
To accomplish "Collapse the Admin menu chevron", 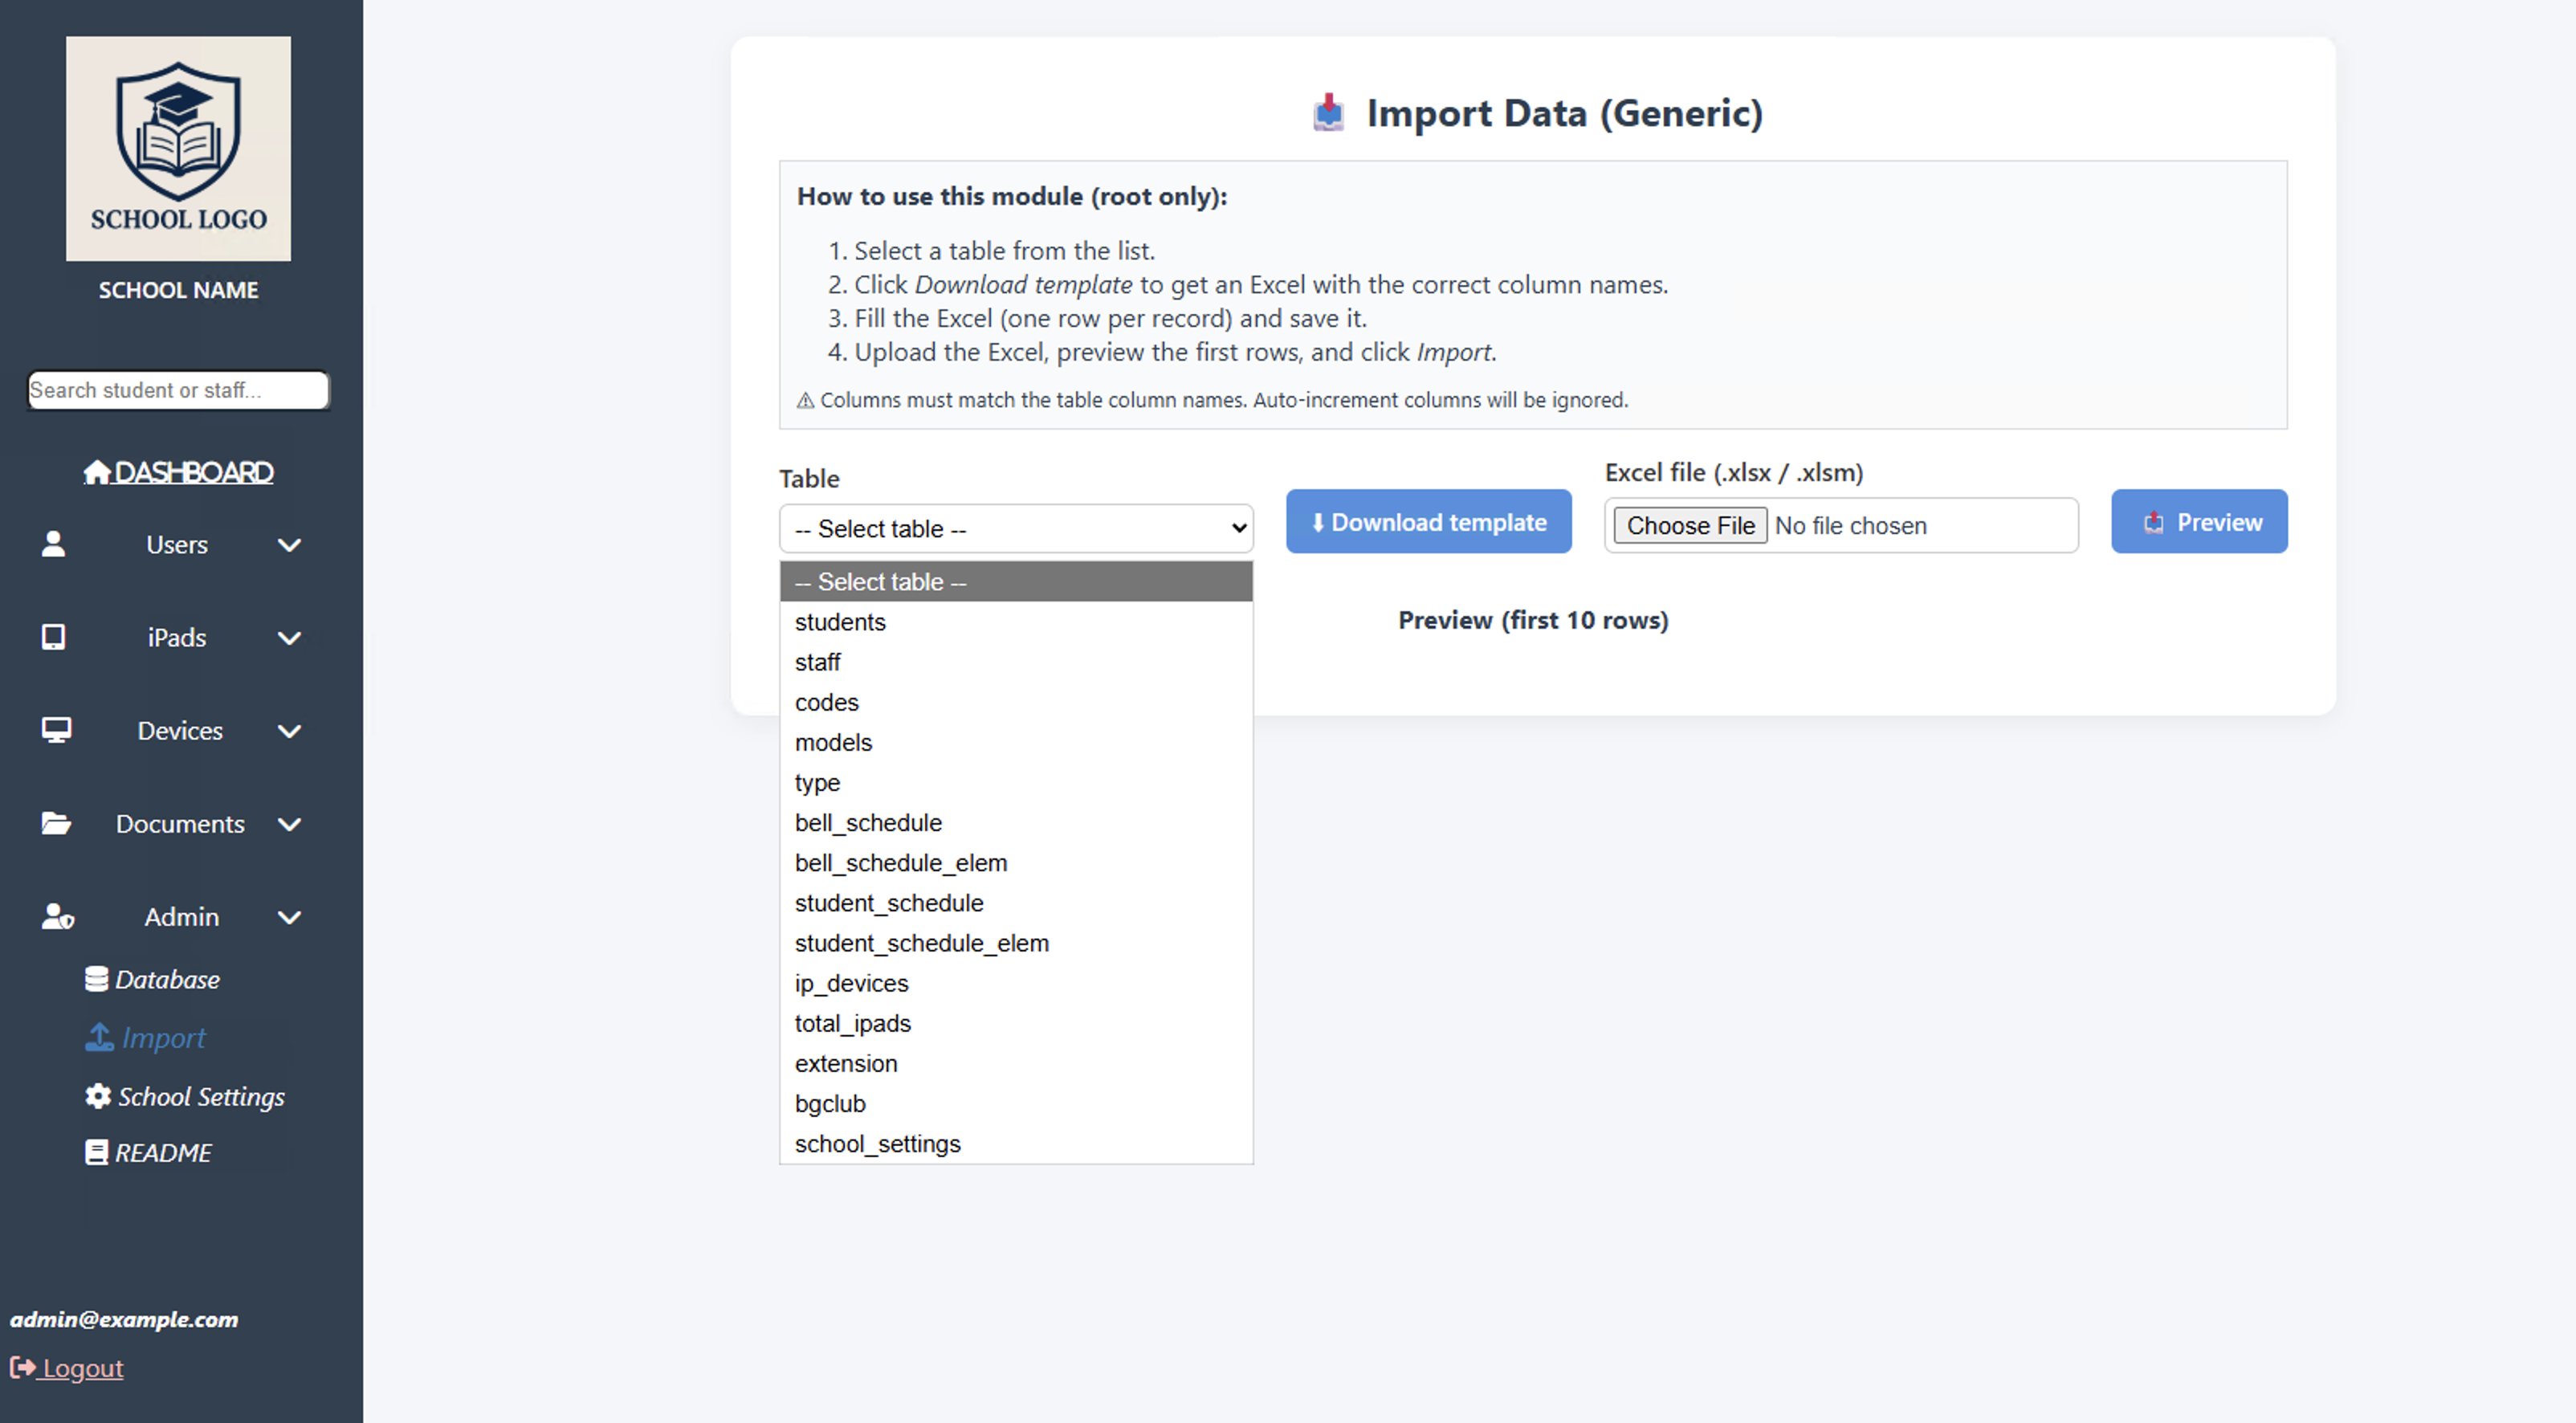I will tap(289, 917).
